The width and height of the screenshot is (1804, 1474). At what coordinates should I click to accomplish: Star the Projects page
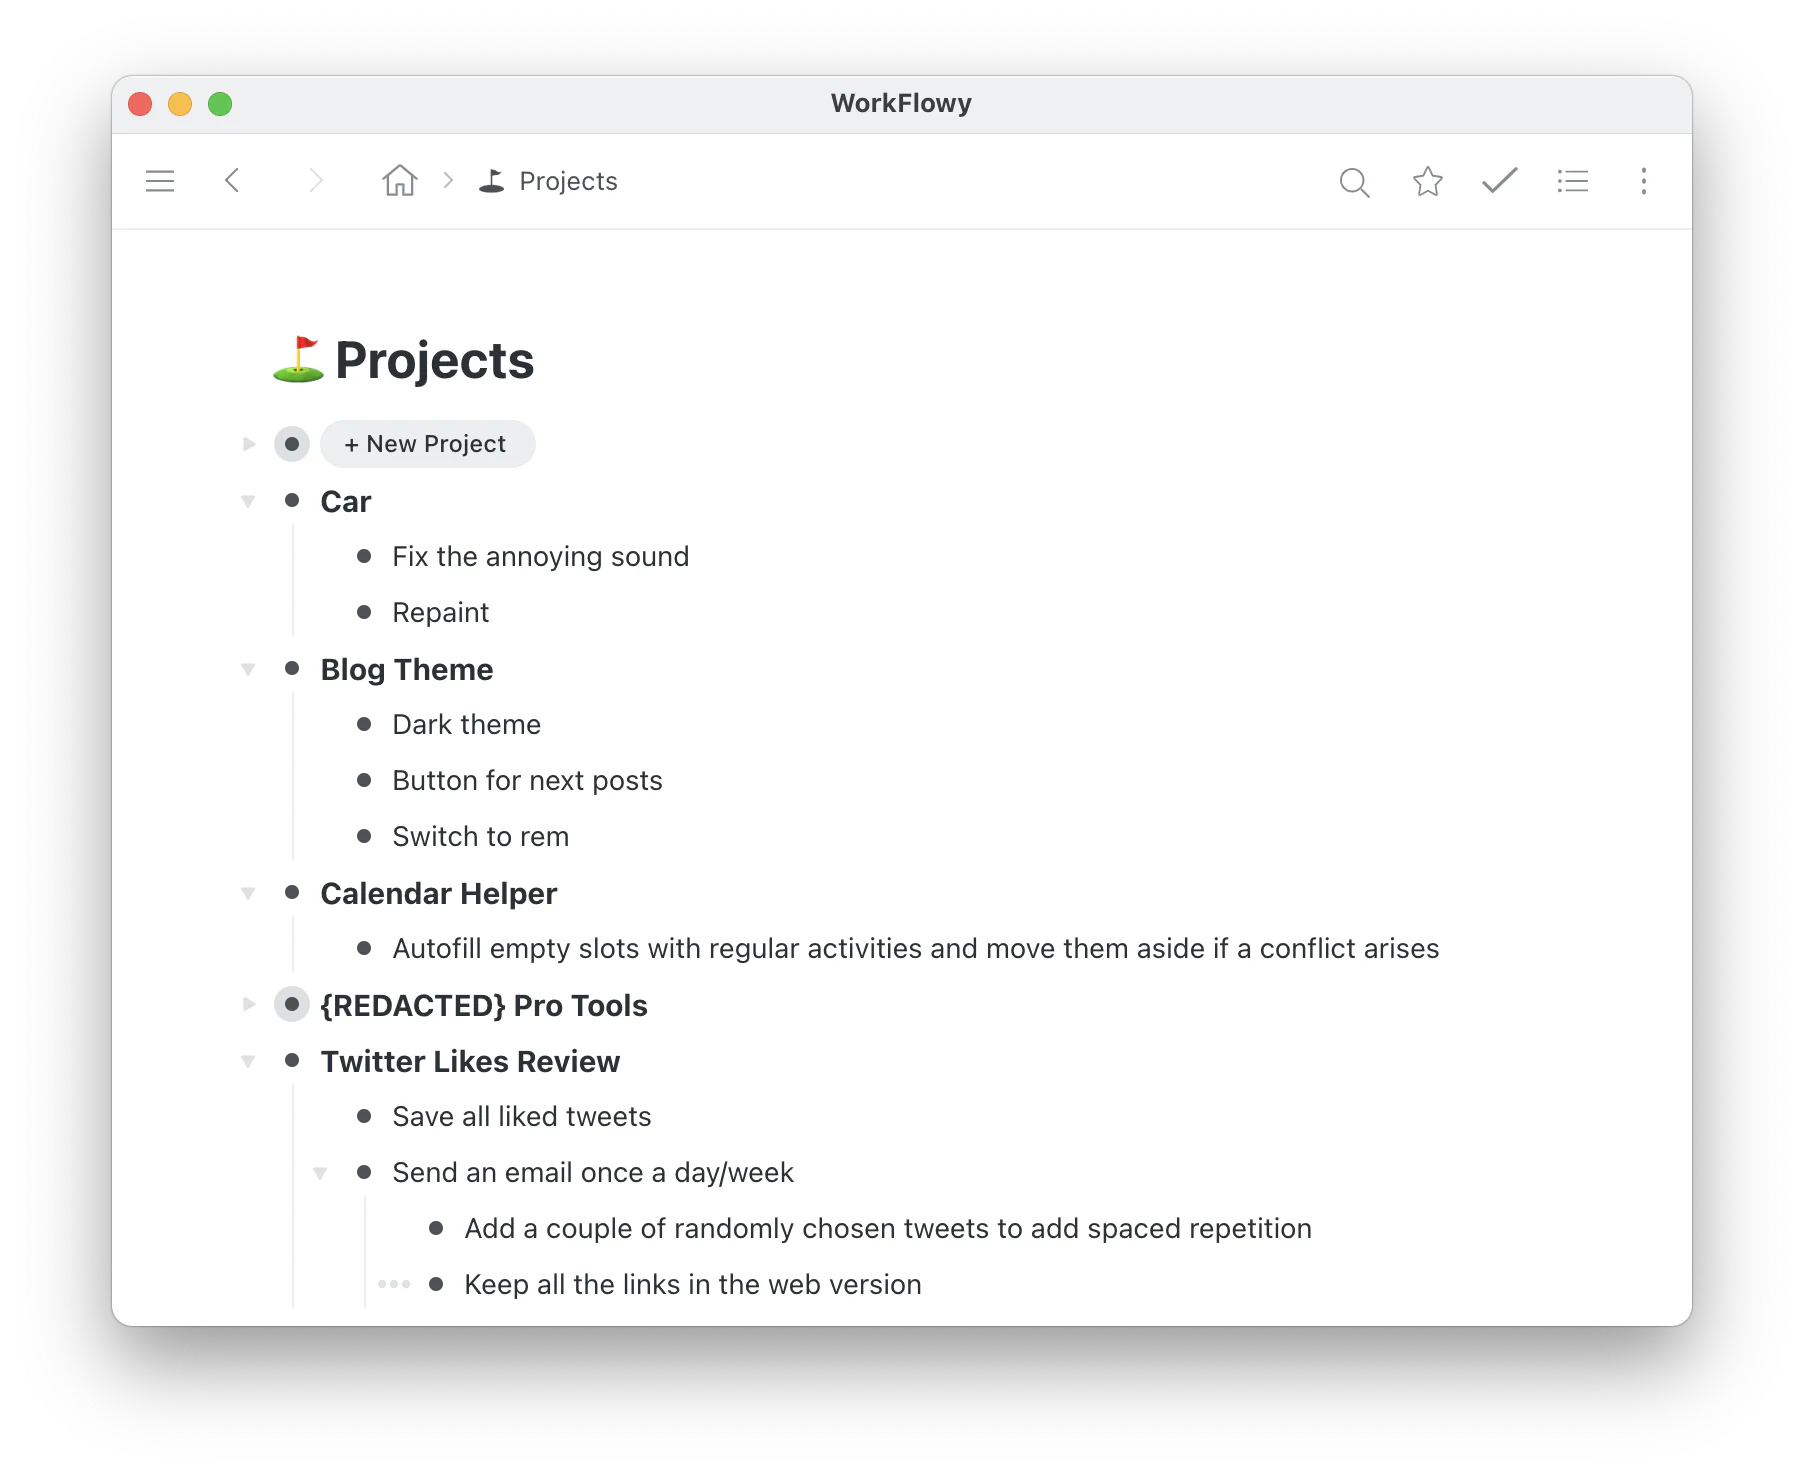click(1427, 181)
